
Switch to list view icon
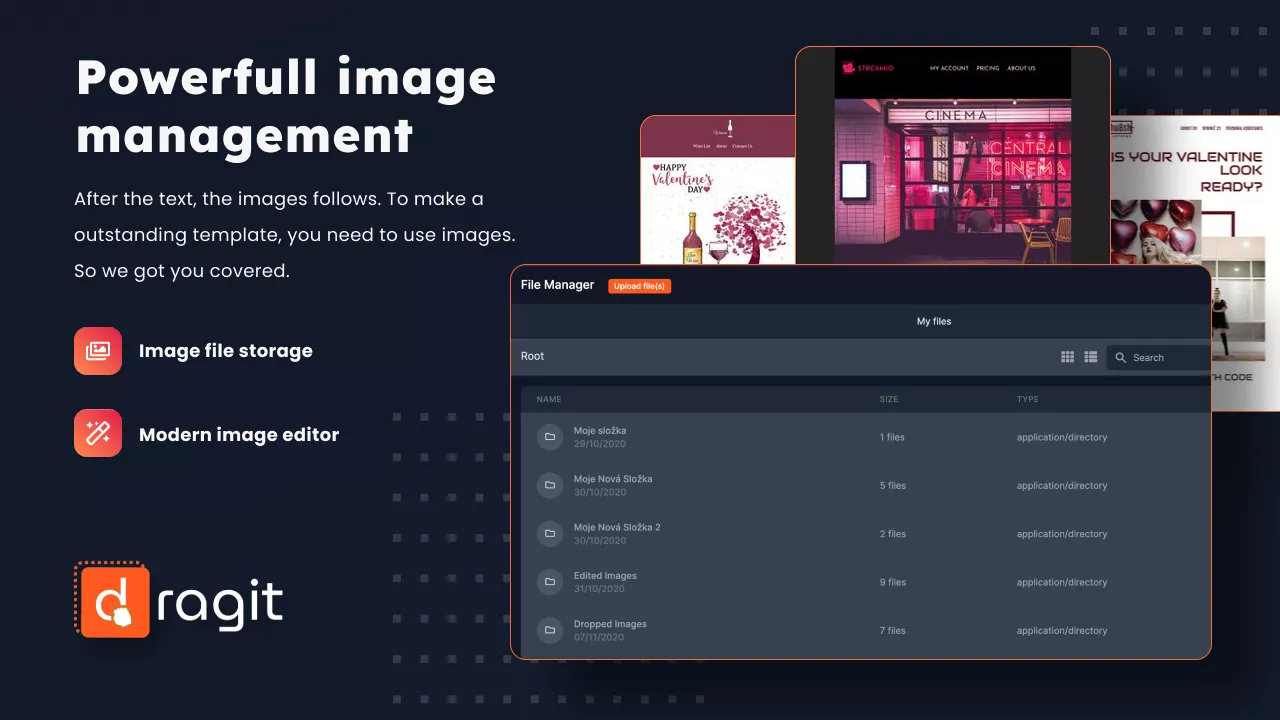click(1091, 357)
